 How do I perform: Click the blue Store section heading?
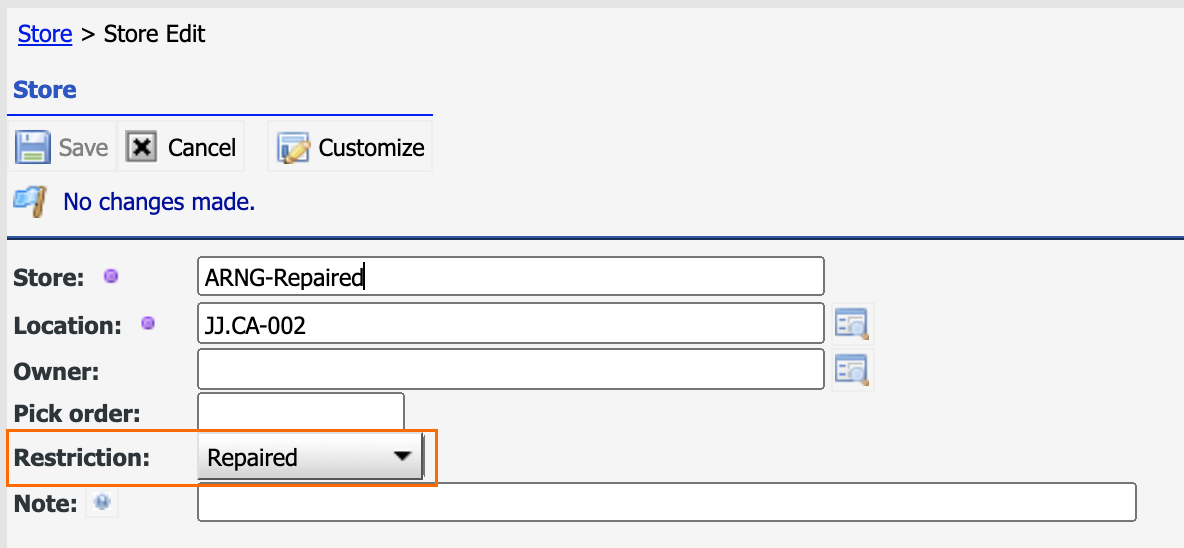45,90
